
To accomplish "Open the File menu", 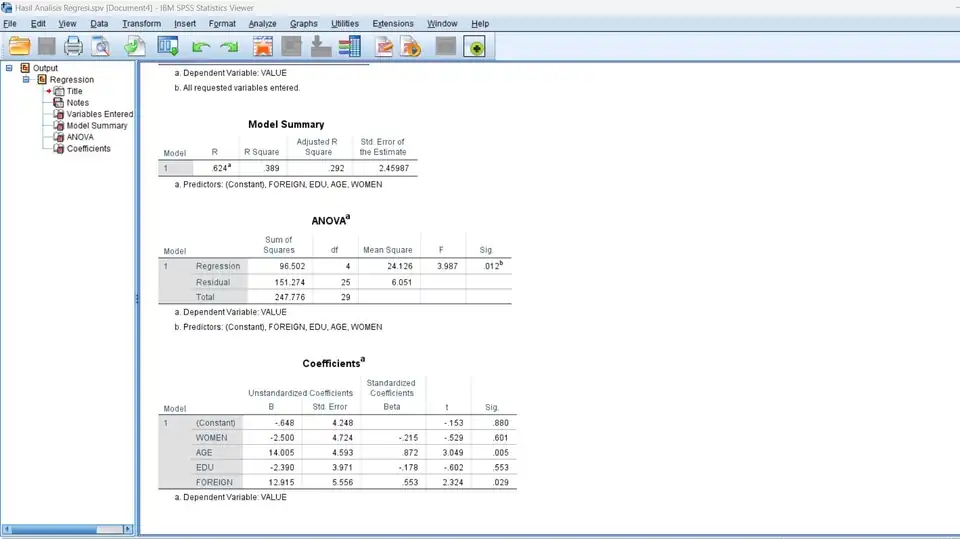I will pyautogui.click(x=10, y=23).
